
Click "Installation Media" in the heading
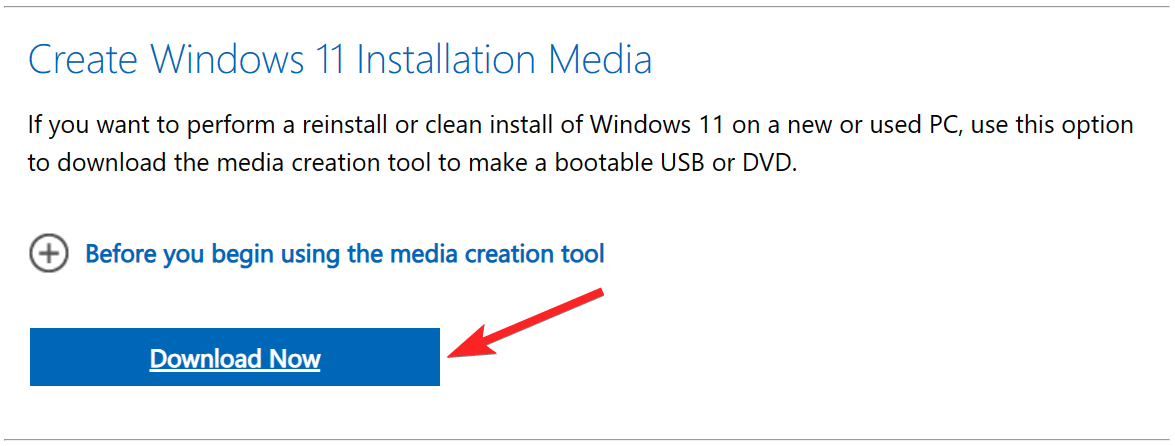505,60
